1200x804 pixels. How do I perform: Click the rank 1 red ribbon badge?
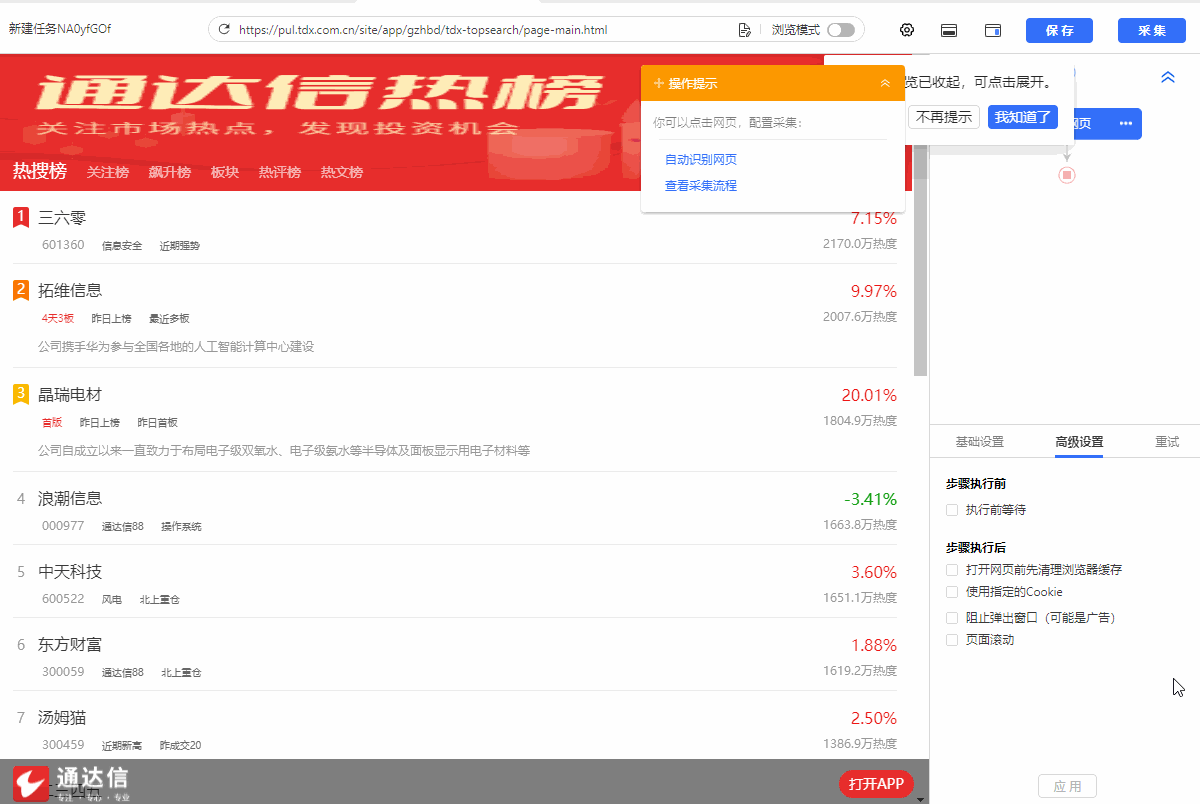(x=21, y=217)
